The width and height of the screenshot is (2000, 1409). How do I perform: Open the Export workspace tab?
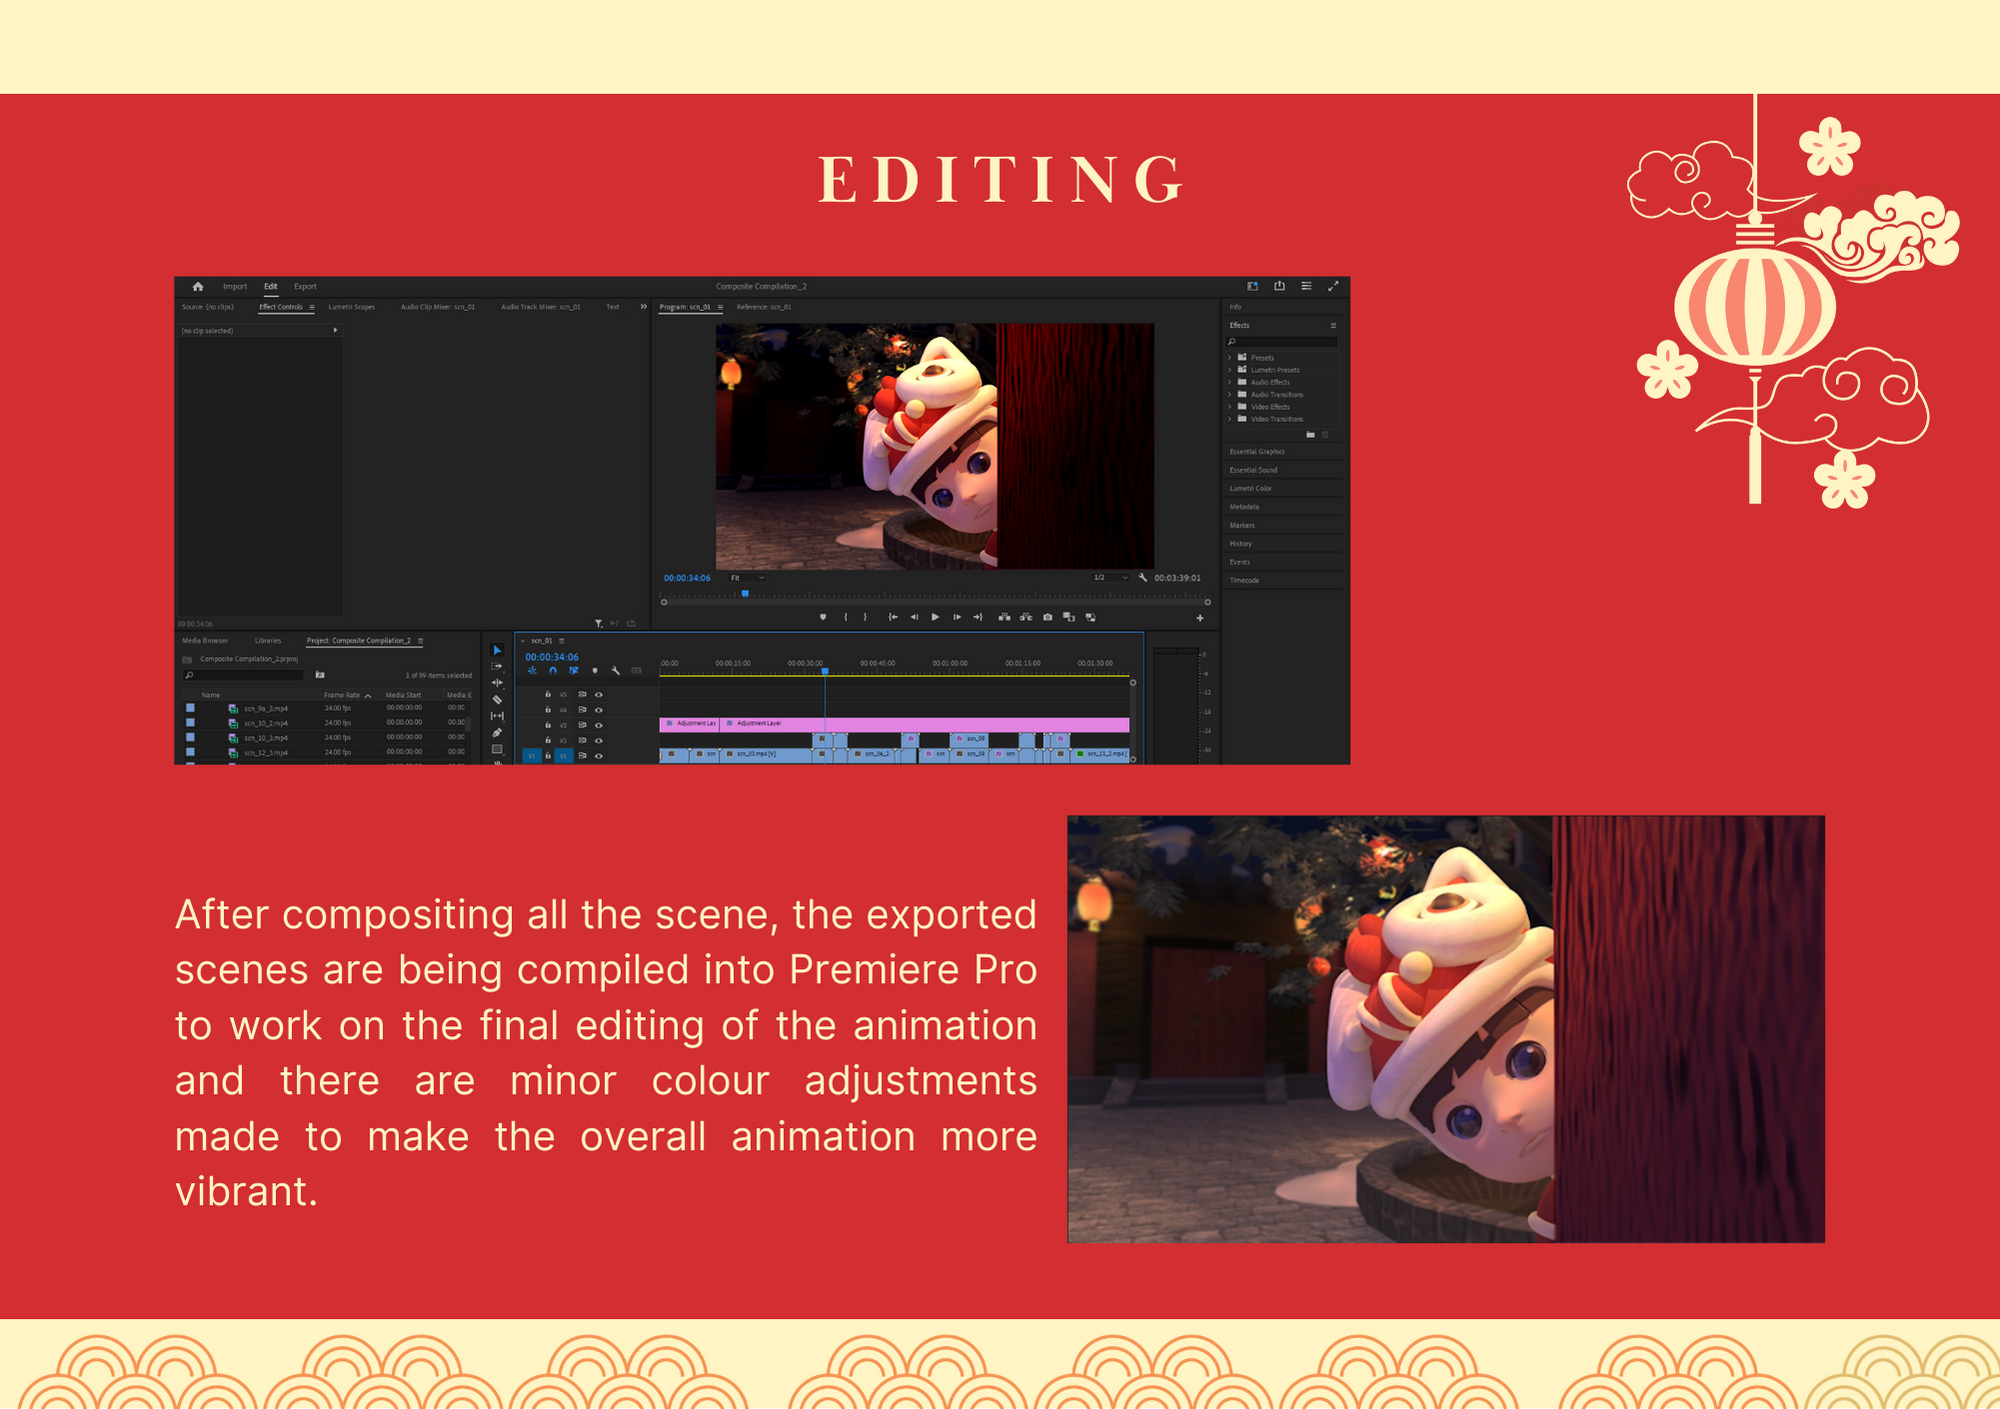coord(305,287)
